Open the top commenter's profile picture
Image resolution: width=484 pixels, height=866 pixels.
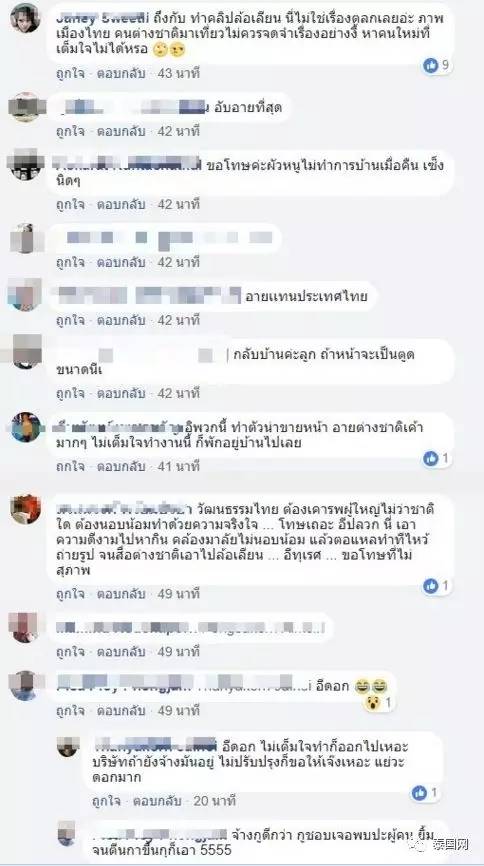[x=25, y=18]
